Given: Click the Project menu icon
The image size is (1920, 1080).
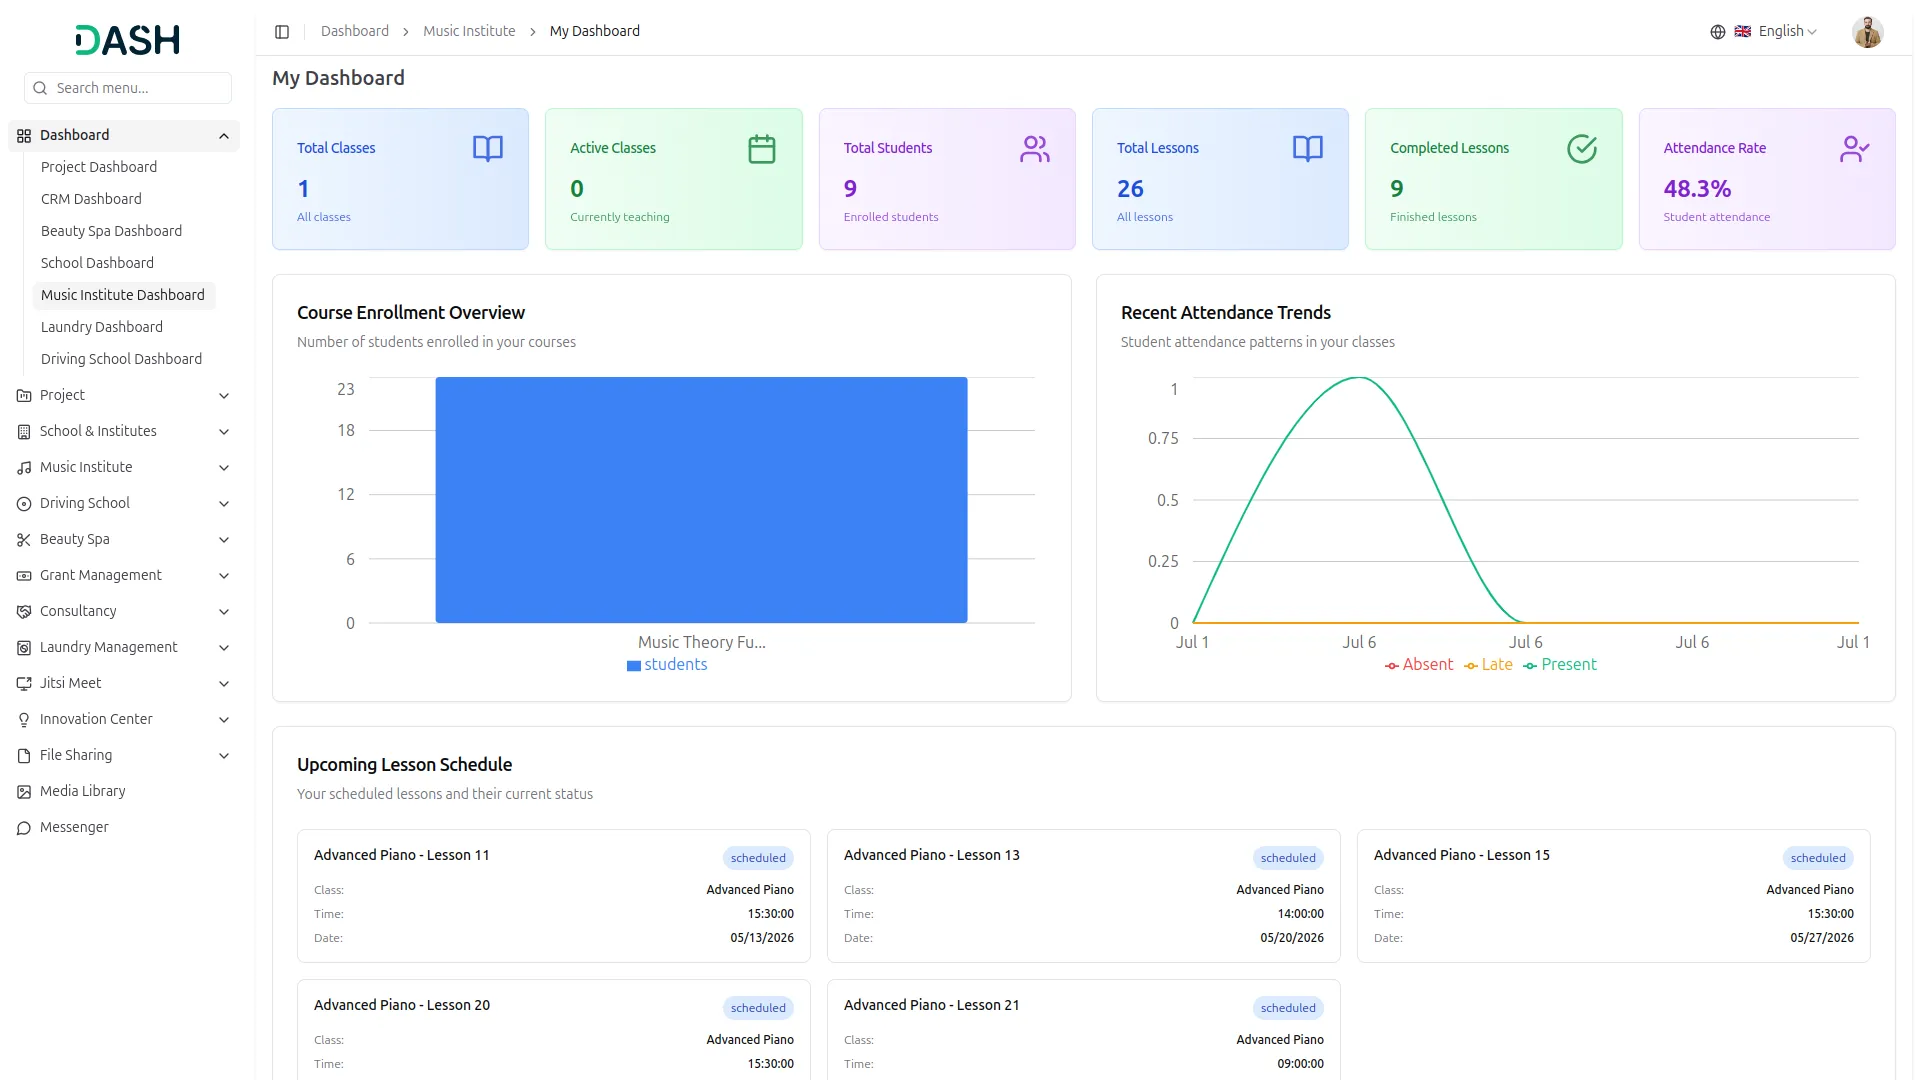Looking at the screenshot, I should [x=24, y=396].
